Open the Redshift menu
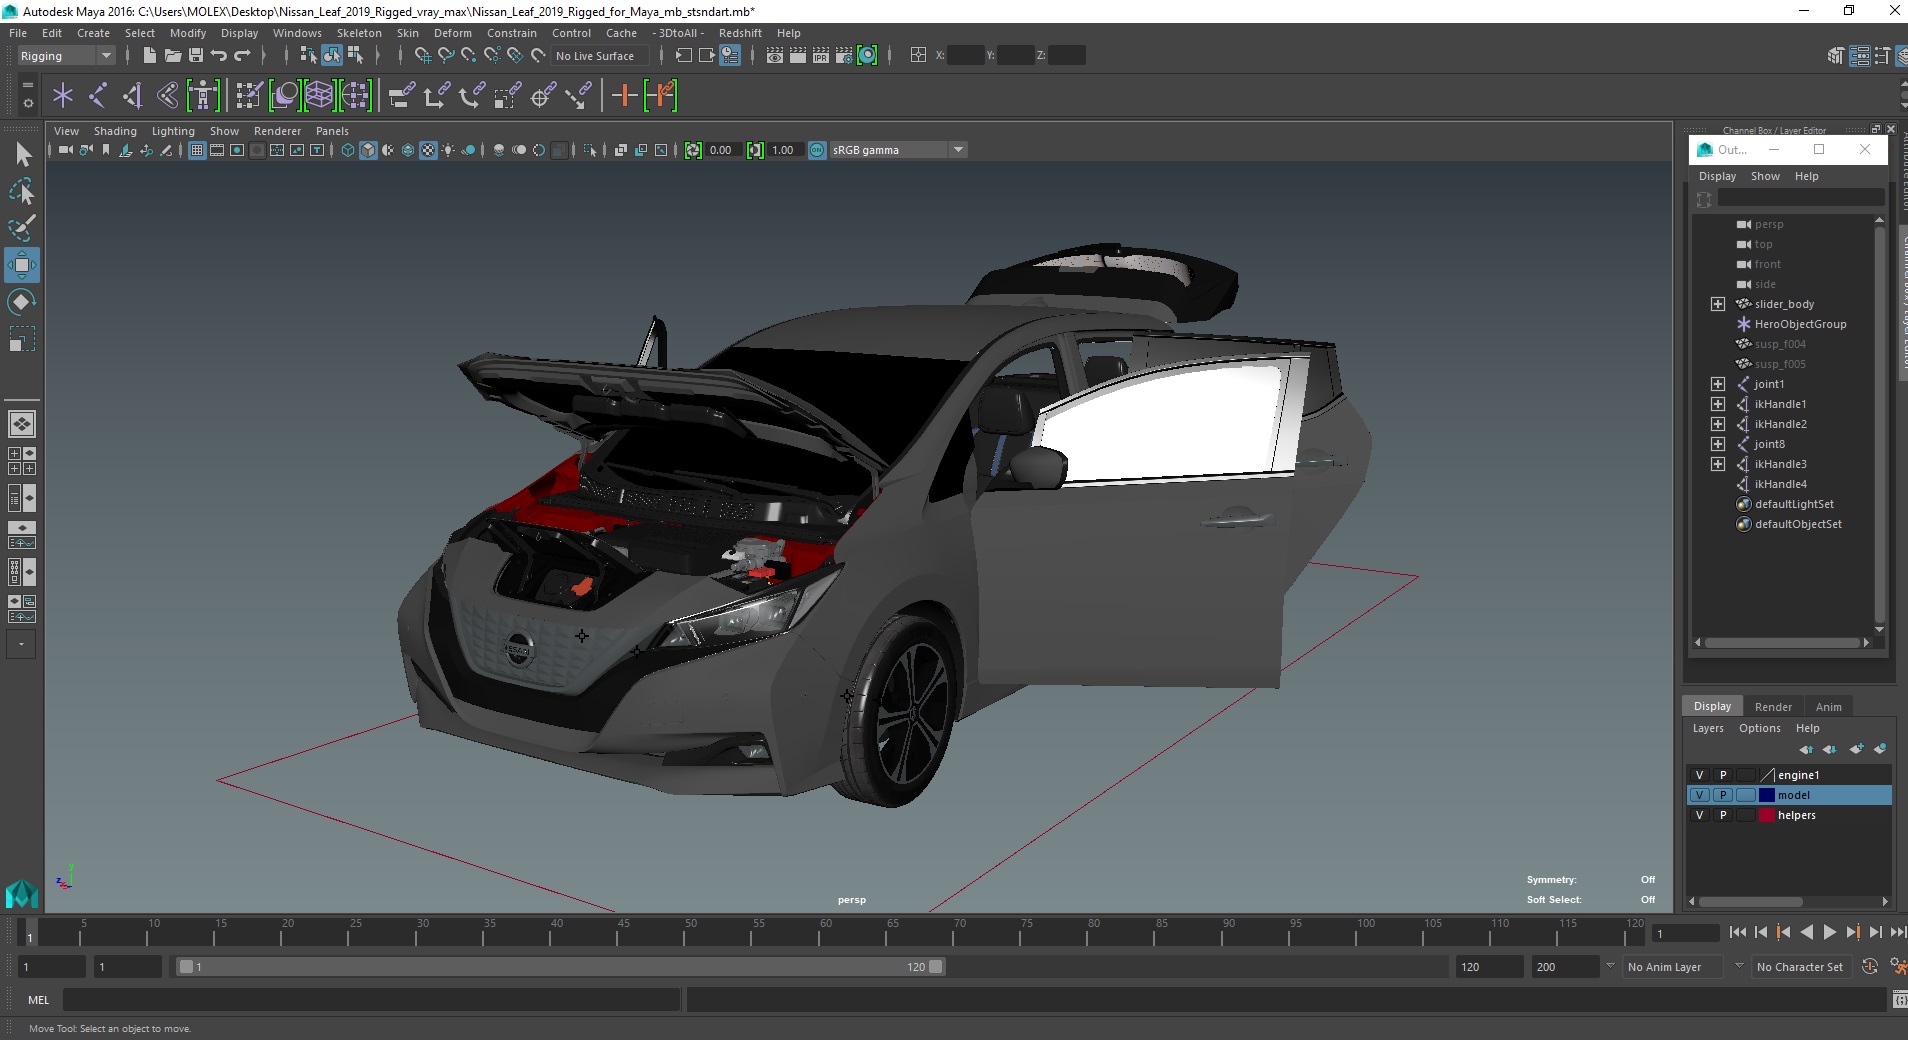Screen dimensions: 1908x1040 click(x=740, y=33)
